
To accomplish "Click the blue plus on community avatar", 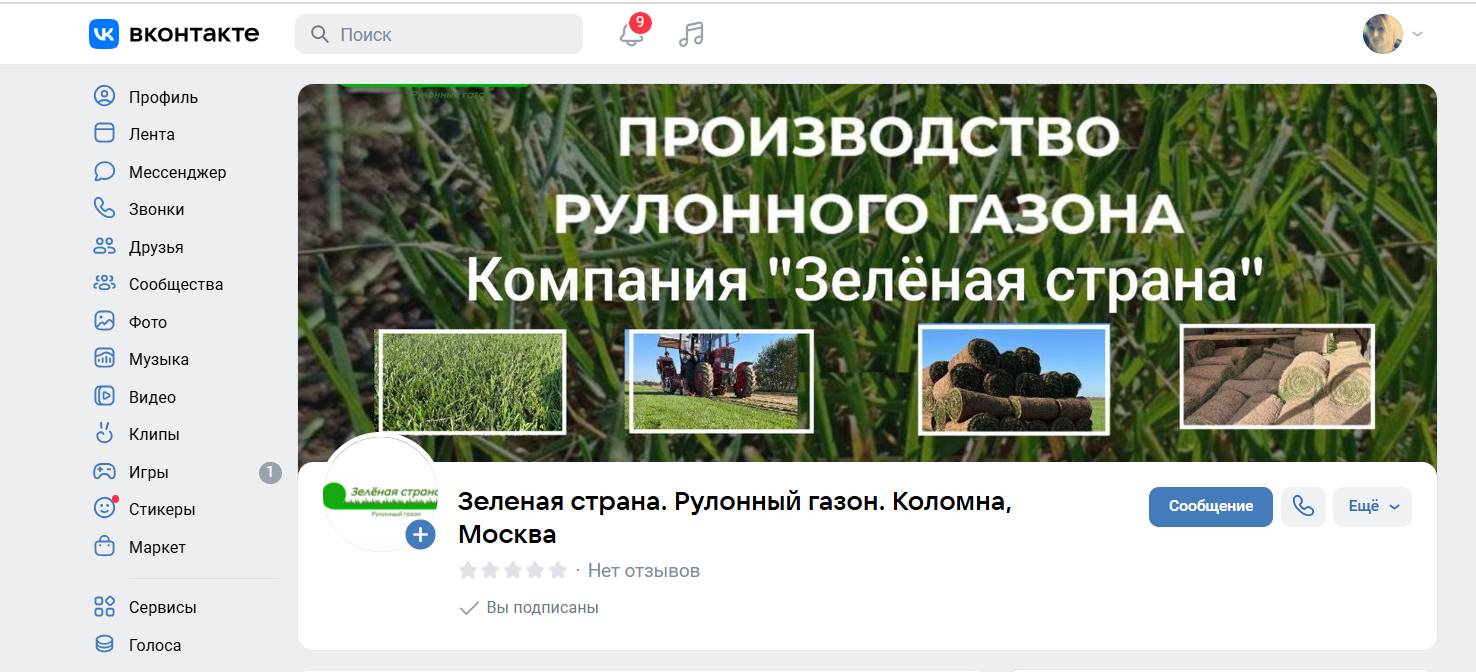I will 421,535.
